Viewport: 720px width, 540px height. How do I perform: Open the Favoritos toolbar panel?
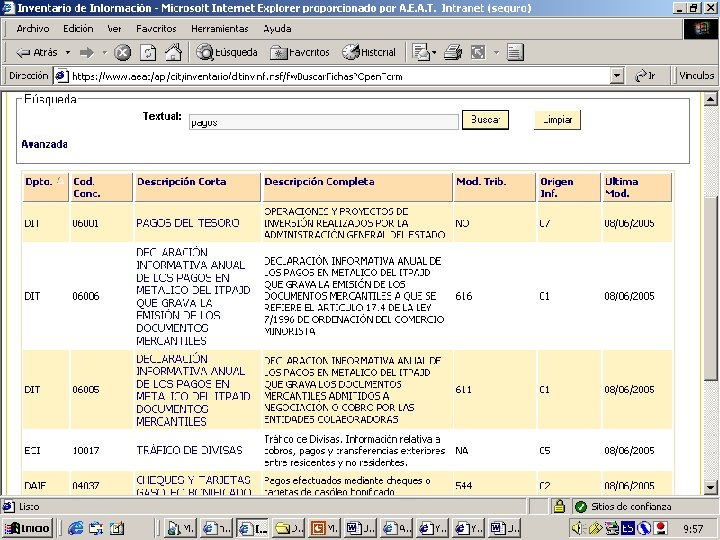(x=300, y=52)
